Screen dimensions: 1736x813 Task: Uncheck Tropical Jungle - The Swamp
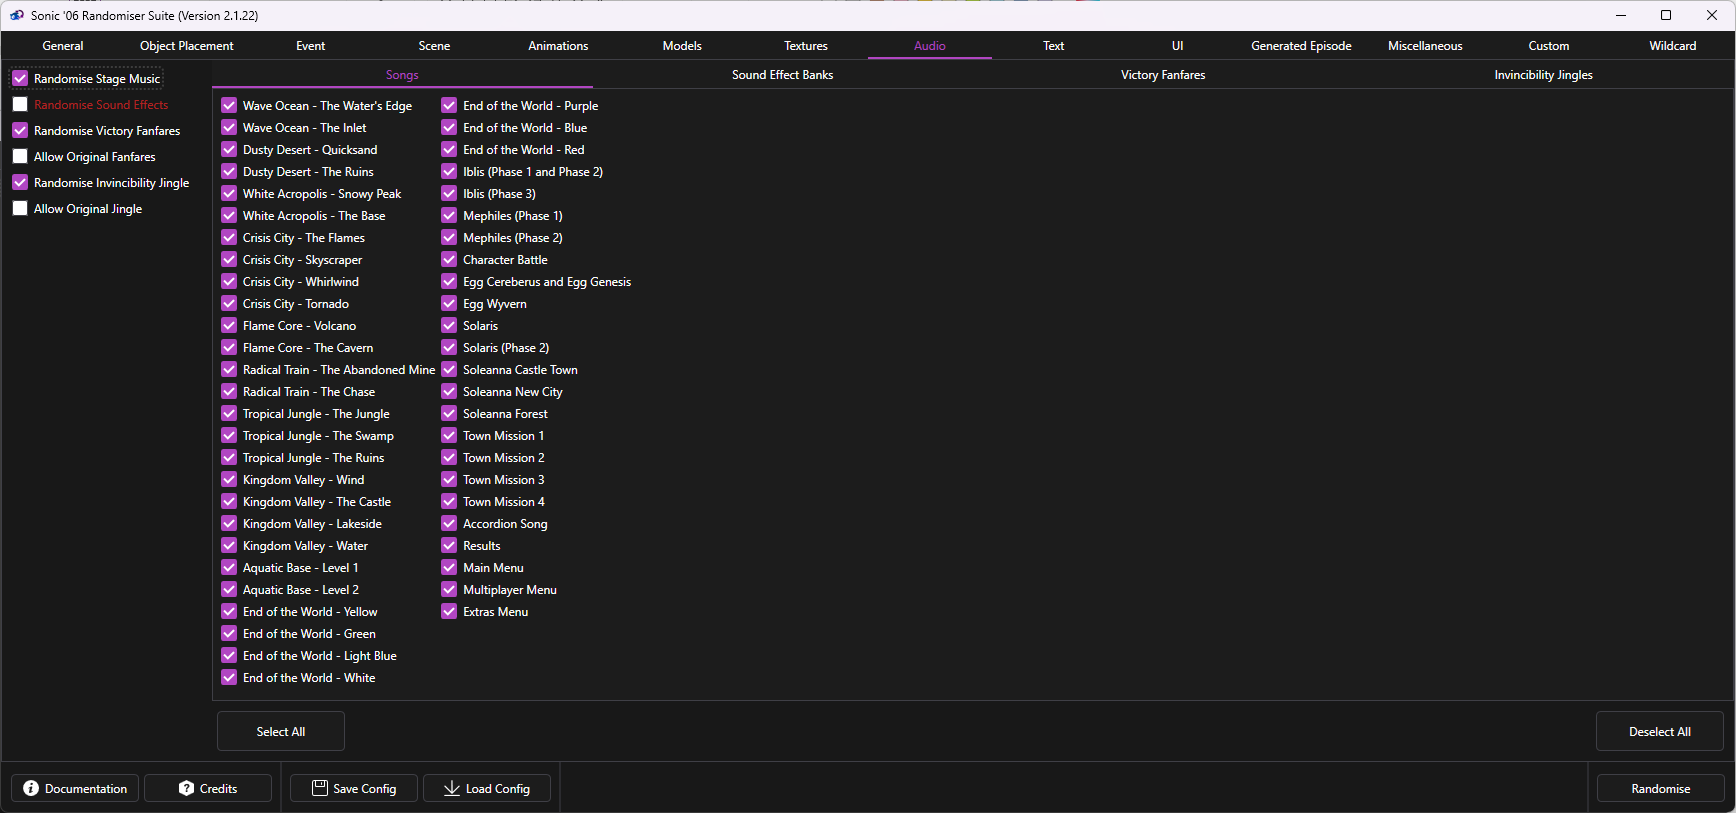[229, 435]
